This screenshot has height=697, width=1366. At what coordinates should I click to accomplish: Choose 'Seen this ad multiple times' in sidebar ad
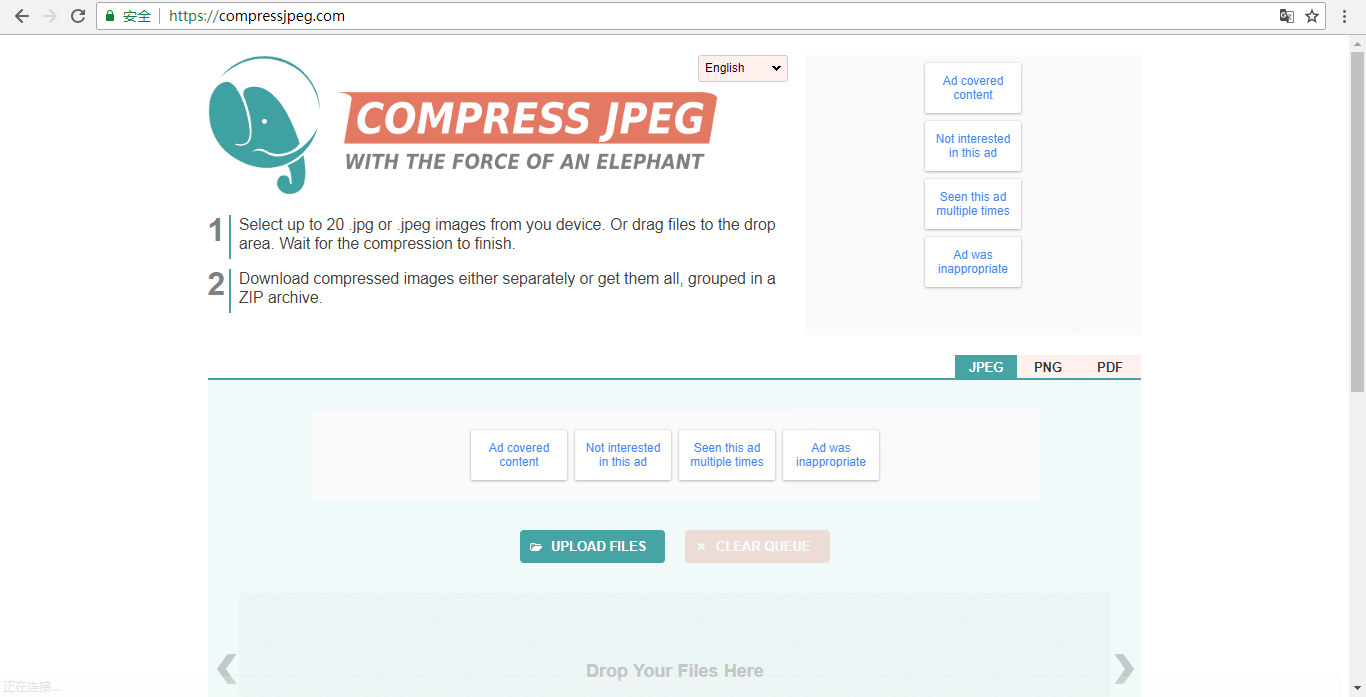point(973,204)
